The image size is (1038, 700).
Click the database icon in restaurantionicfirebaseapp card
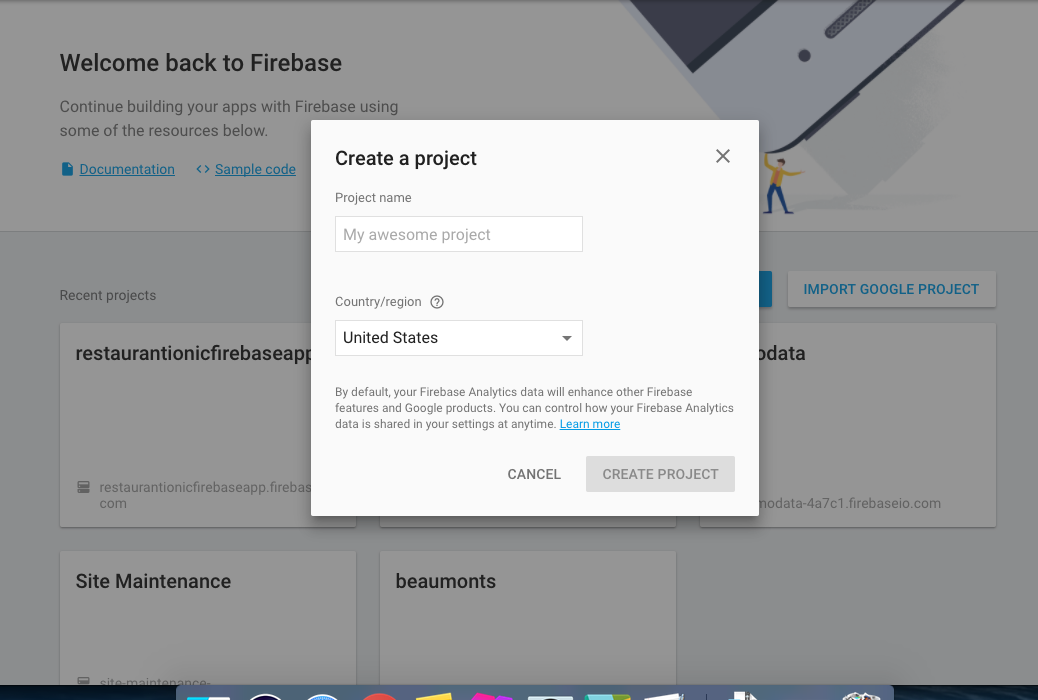tap(84, 487)
